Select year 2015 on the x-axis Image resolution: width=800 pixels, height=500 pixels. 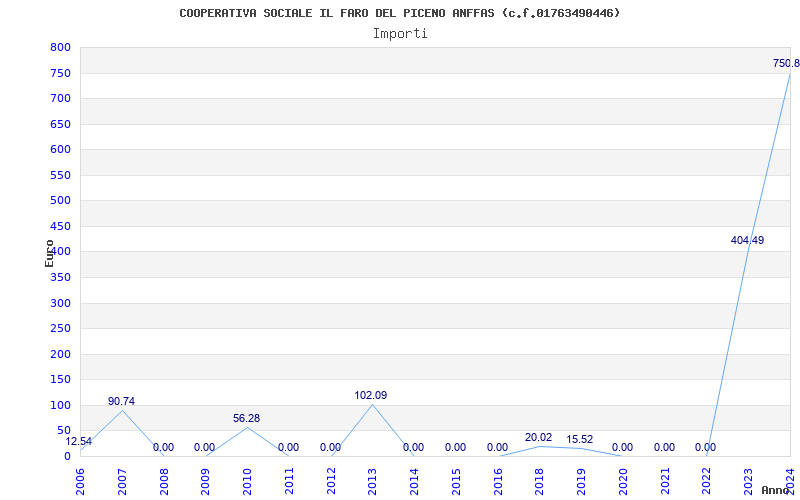(x=456, y=482)
